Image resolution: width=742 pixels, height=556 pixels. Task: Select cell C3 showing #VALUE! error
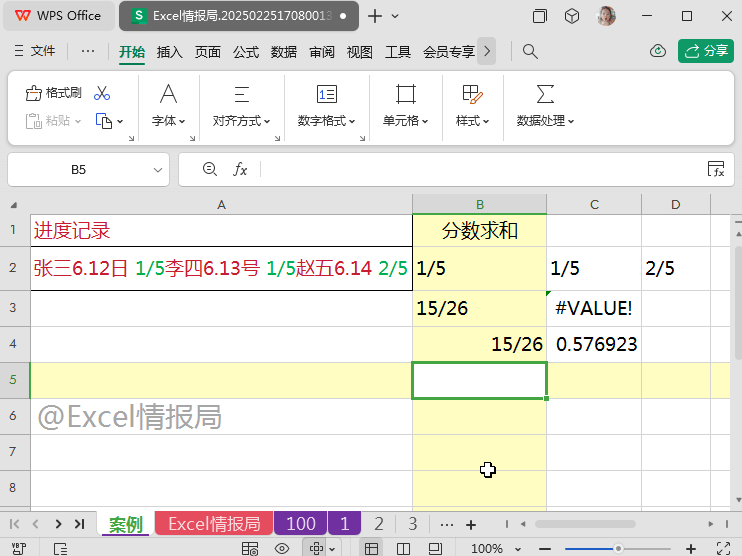coord(594,308)
